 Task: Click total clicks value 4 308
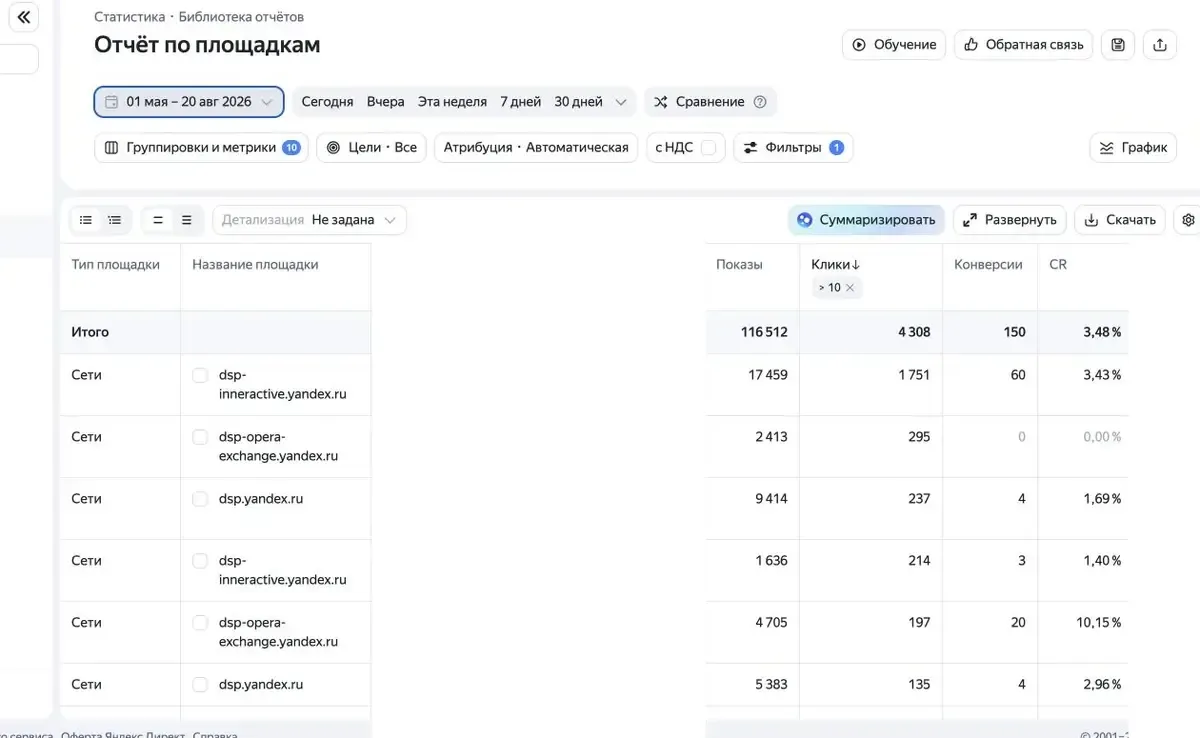(914, 332)
